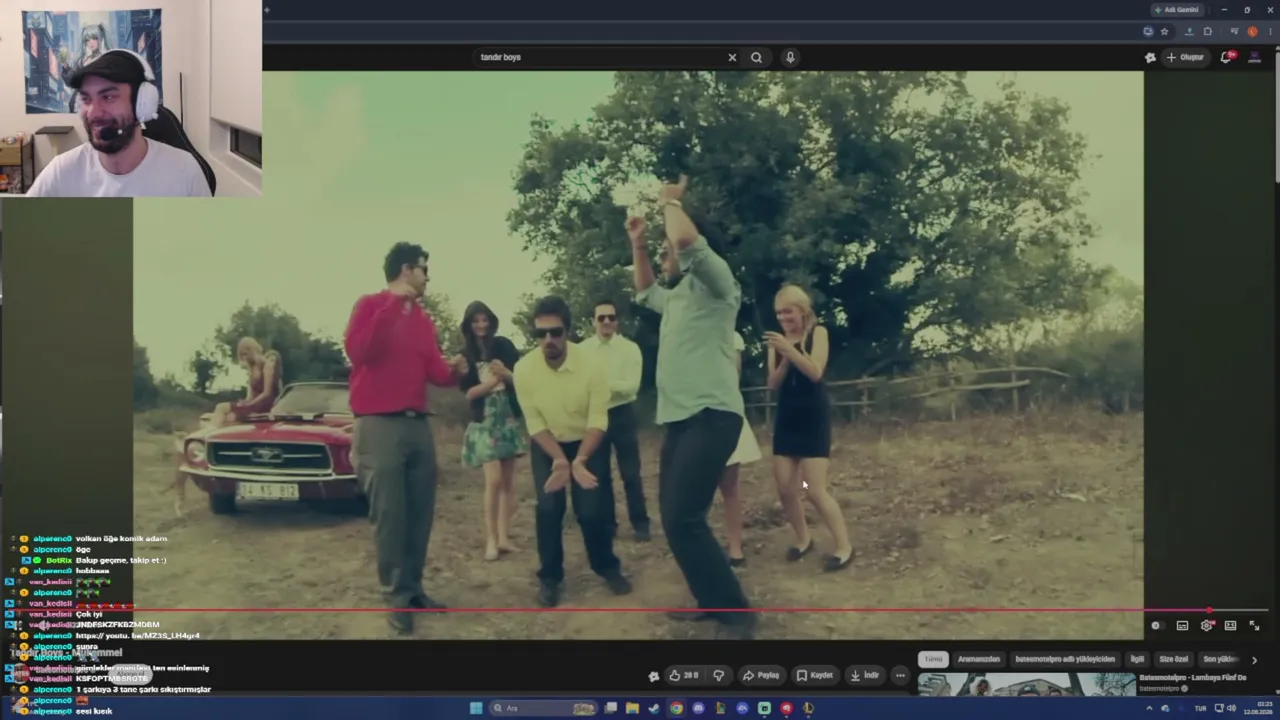
Task: Open more actions three-dot button
Action: click(900, 675)
